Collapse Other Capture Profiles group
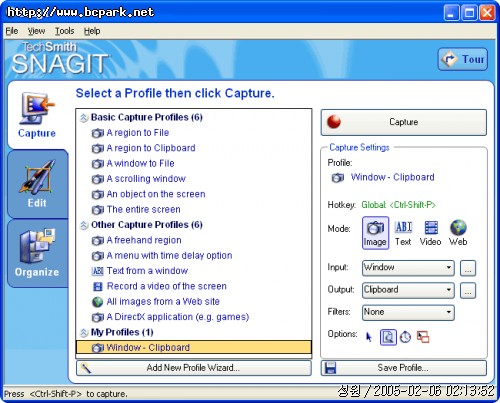500x403 pixels. click(84, 225)
